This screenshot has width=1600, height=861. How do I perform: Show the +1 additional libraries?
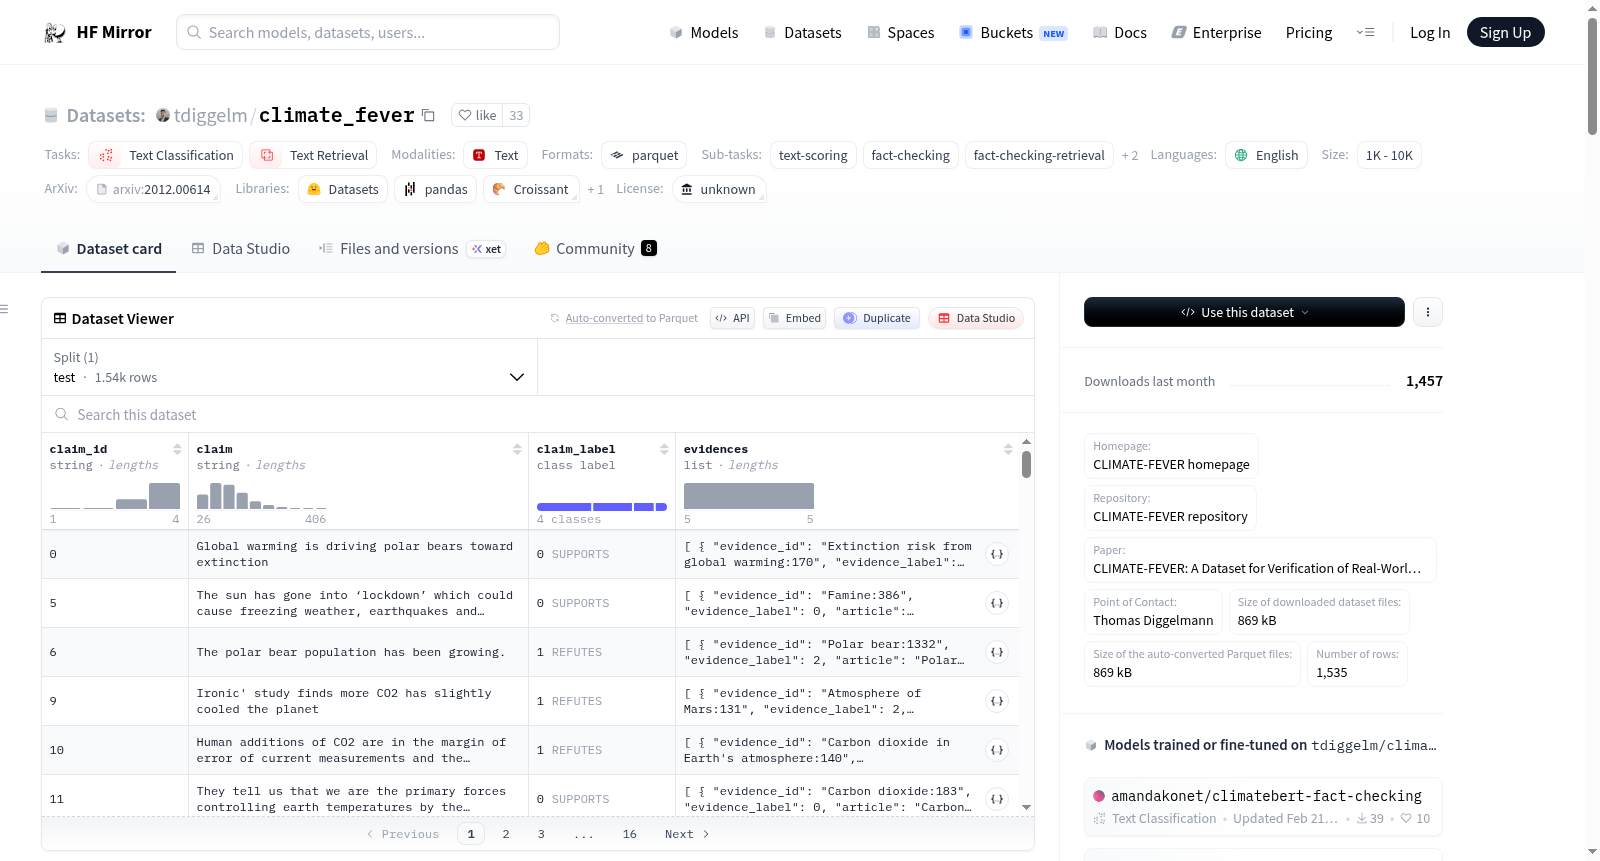point(596,189)
